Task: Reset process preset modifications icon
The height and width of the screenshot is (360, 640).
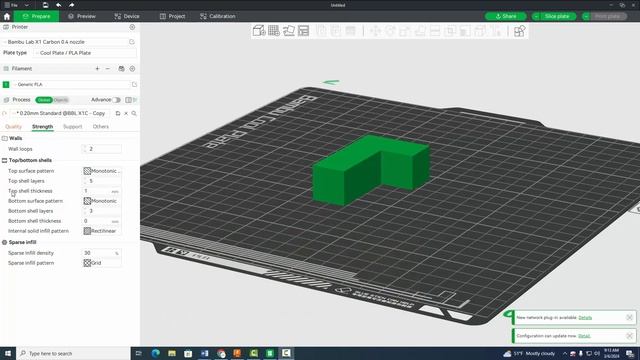Action: click(x=4, y=113)
